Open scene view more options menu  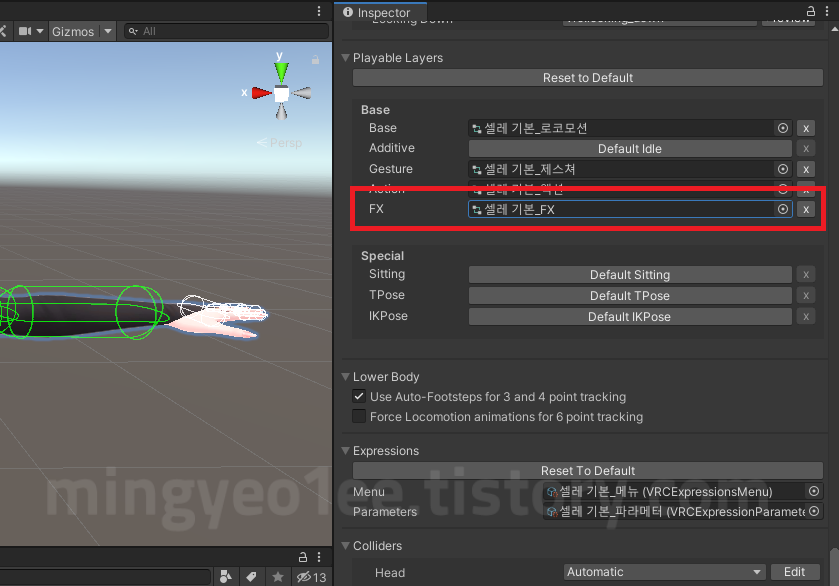(319, 11)
